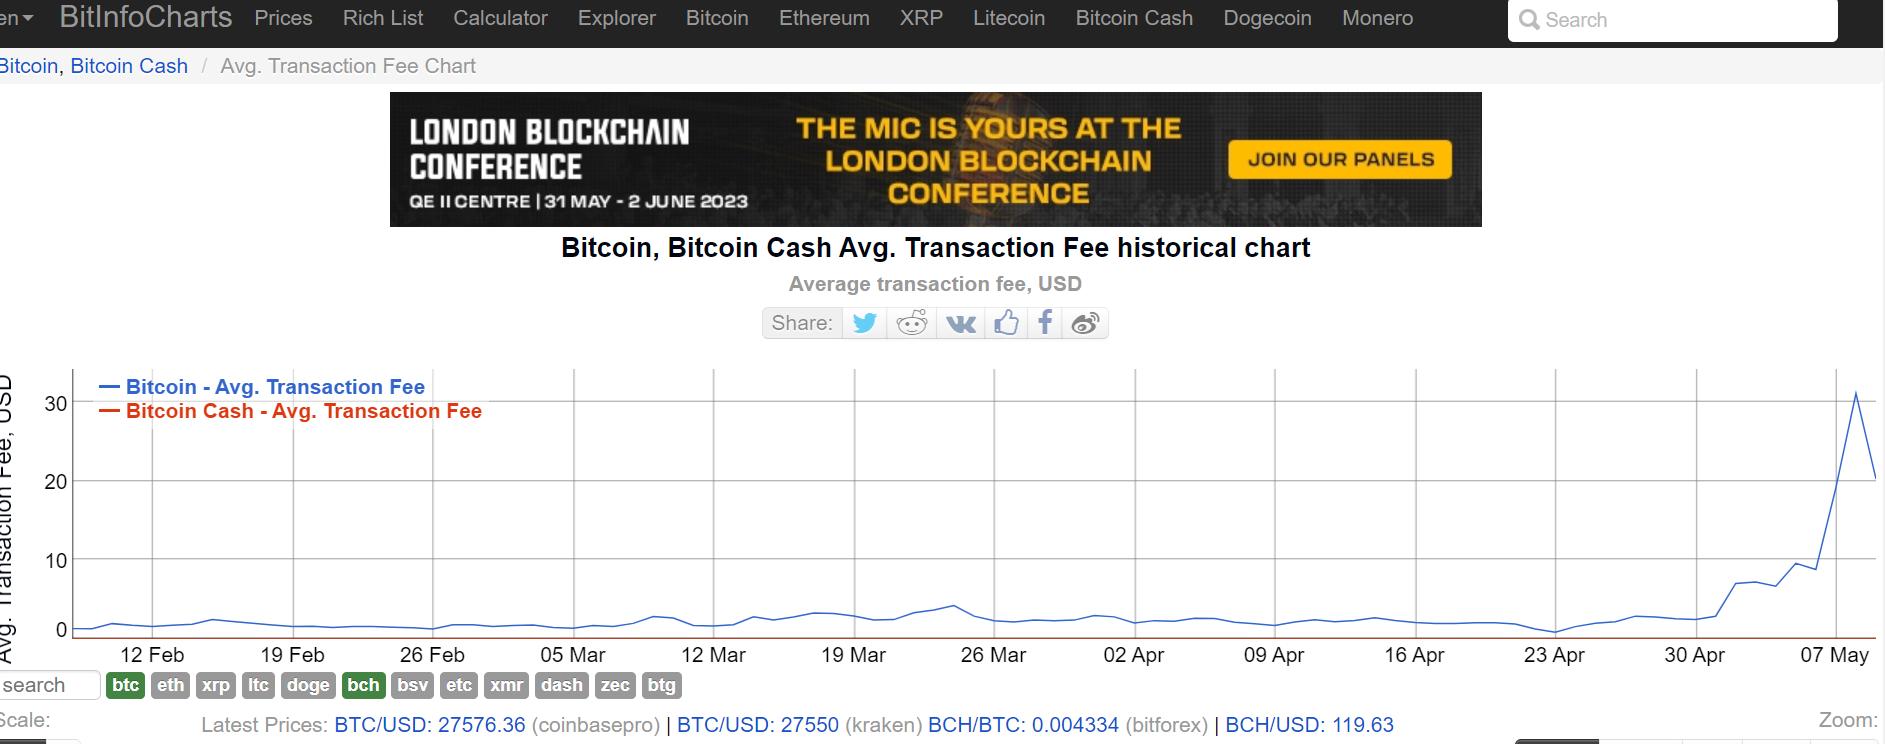Share chart on Reddit
This screenshot has height=744, width=1885.
point(912,323)
